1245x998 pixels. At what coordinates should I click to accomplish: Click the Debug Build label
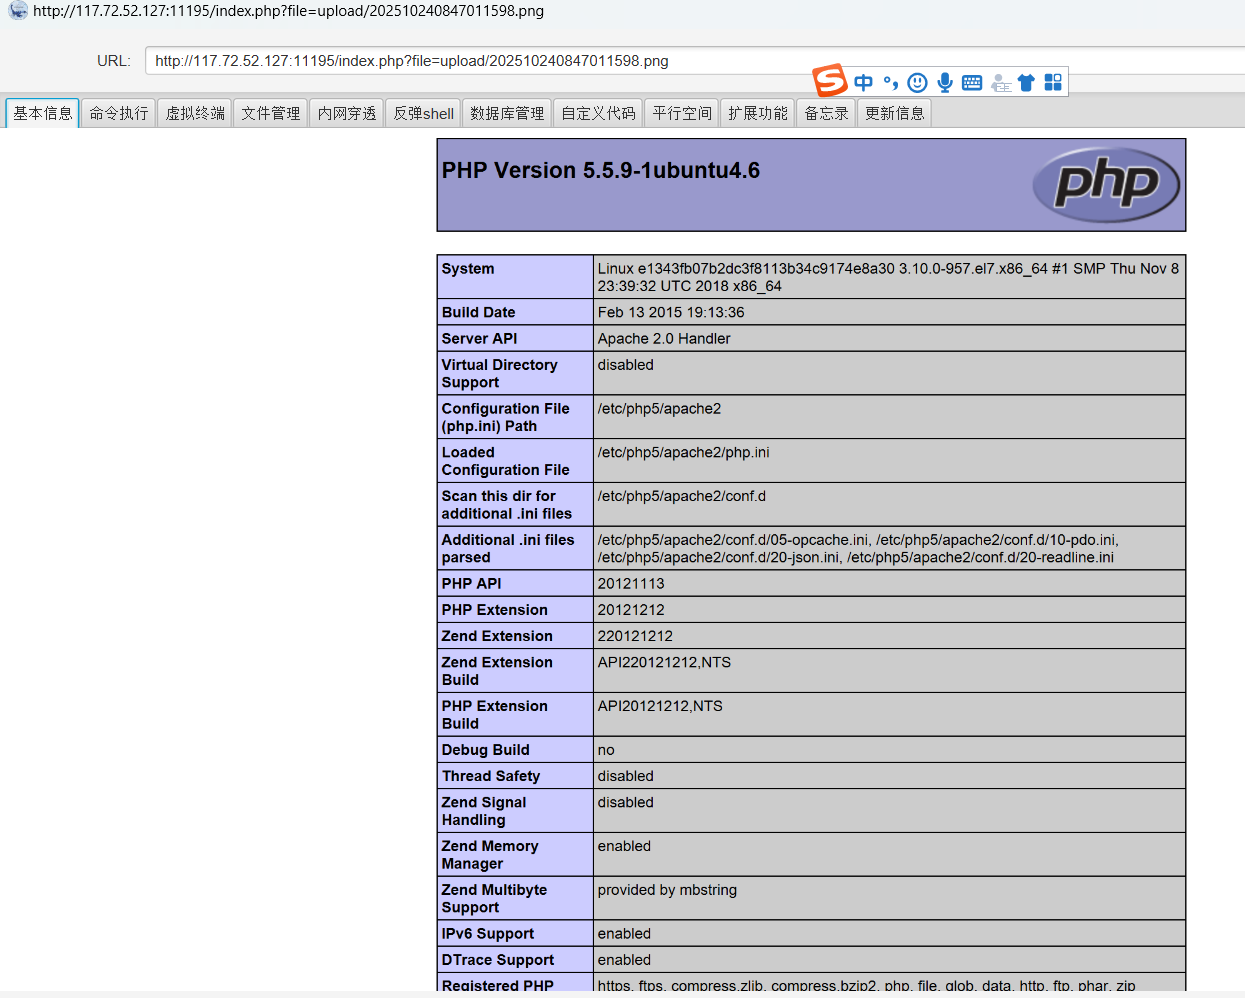[x=486, y=750]
